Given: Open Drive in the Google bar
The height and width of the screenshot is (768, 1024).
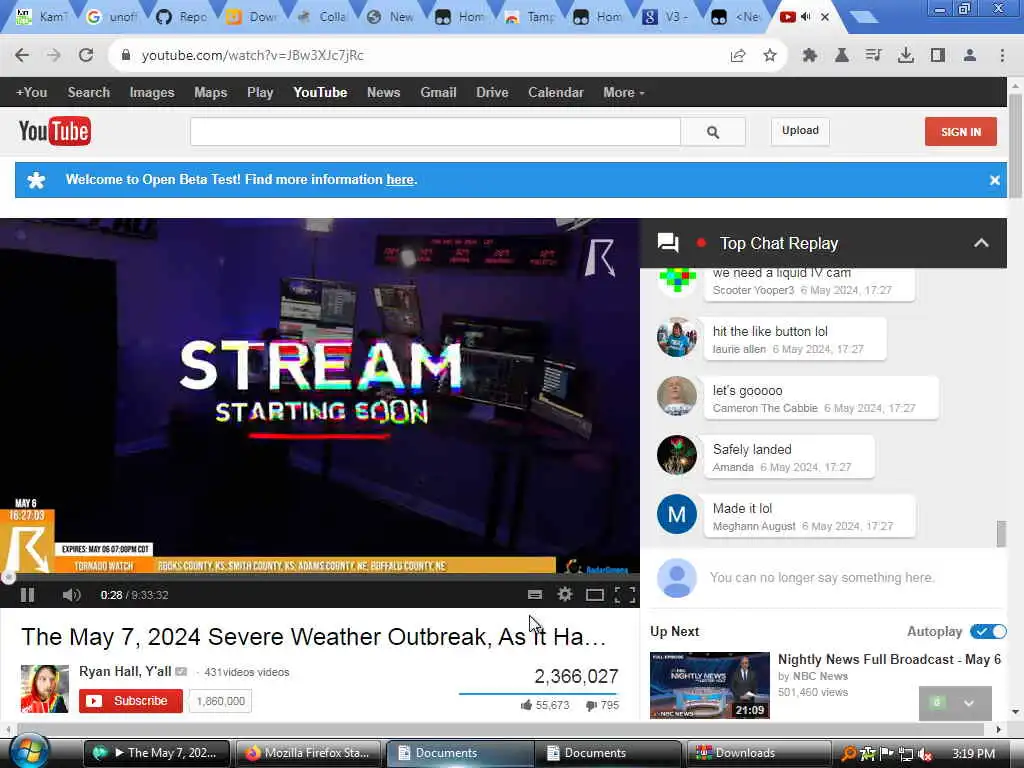Looking at the screenshot, I should 492,93.
